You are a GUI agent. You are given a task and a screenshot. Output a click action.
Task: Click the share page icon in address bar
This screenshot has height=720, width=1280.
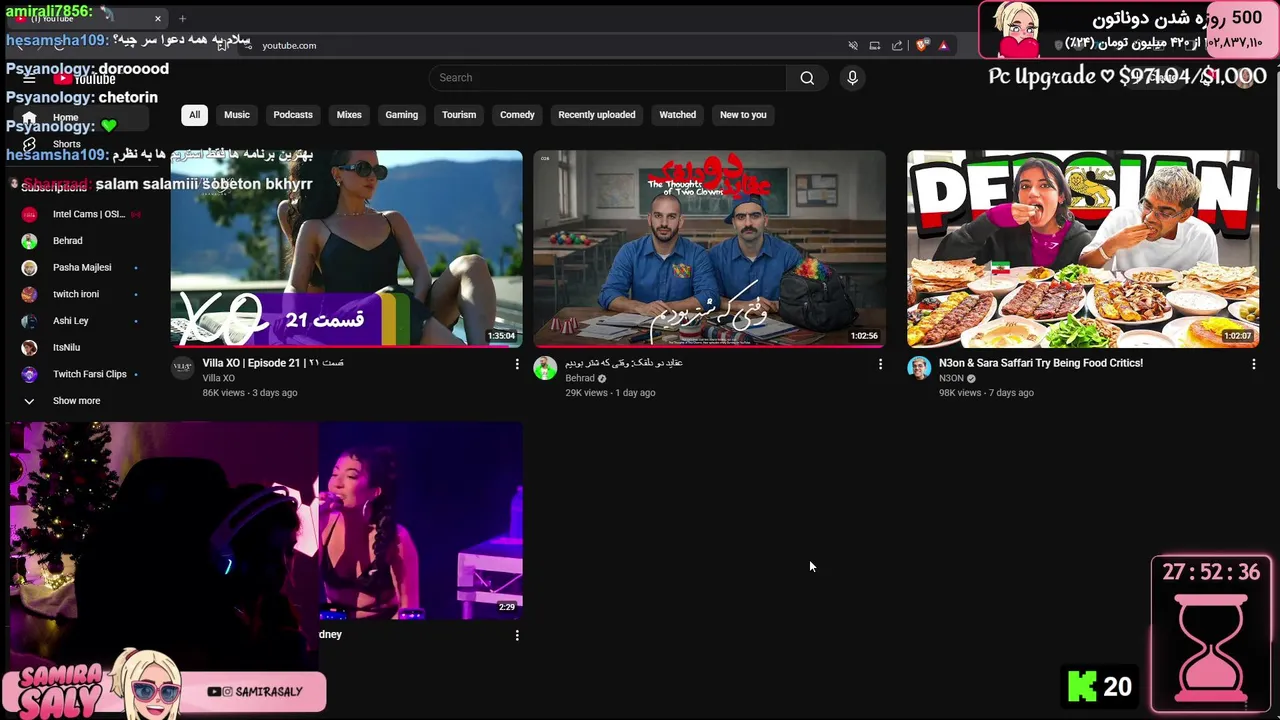pos(897,45)
